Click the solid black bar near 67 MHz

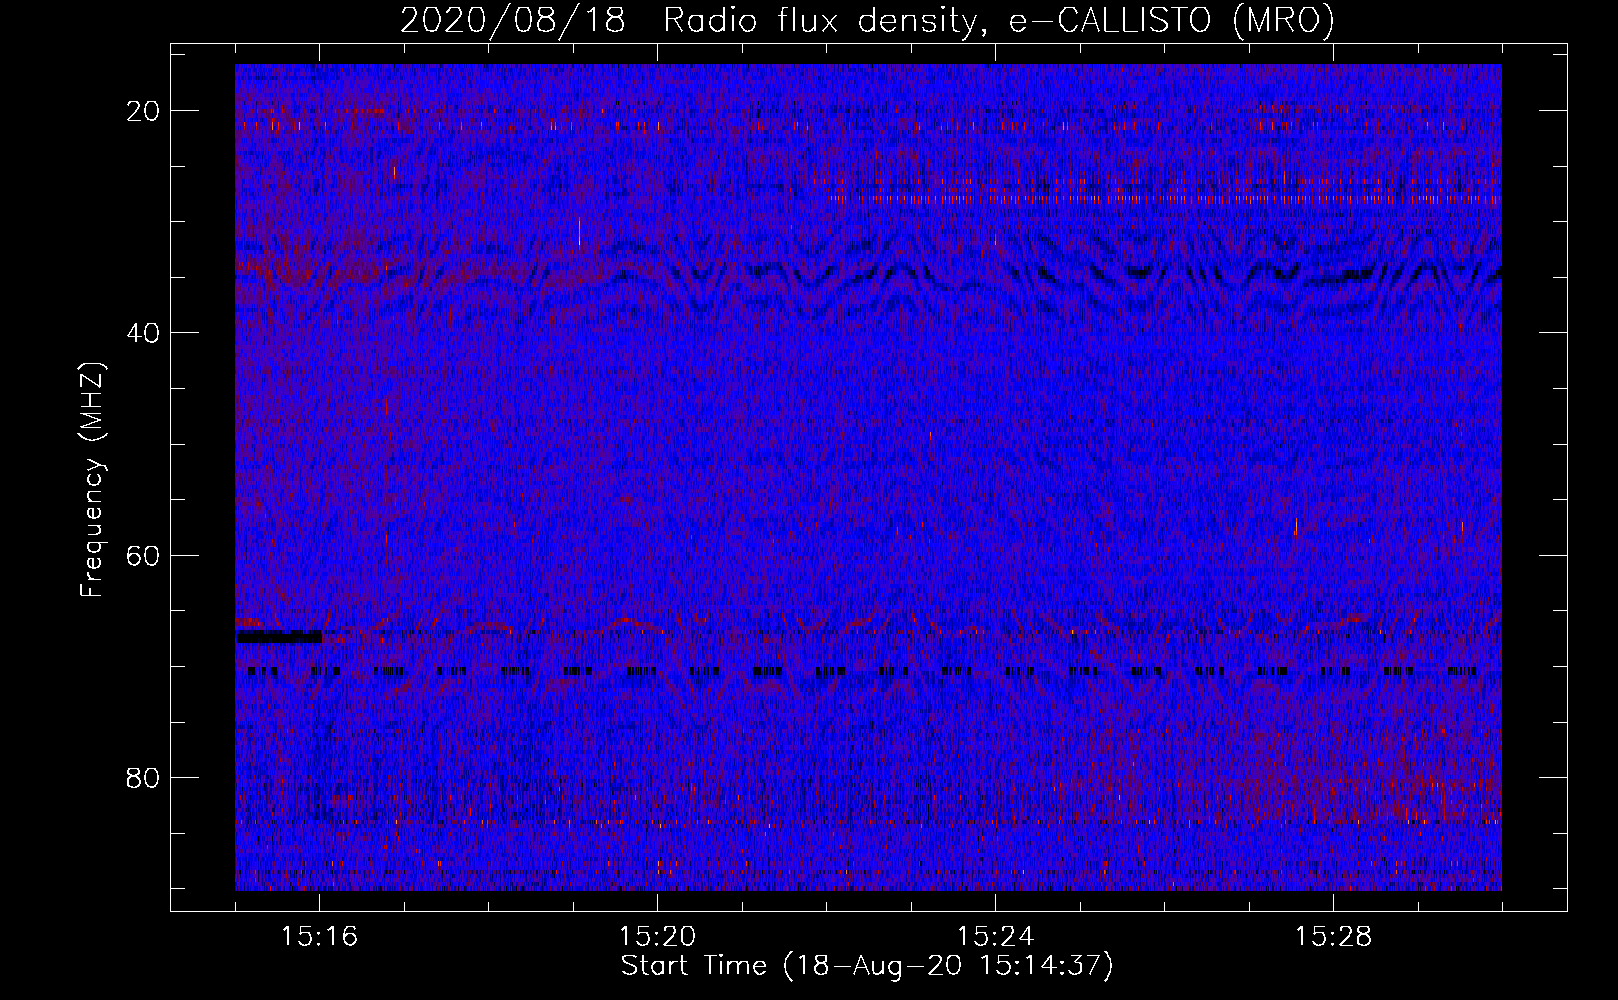pyautogui.click(x=279, y=636)
